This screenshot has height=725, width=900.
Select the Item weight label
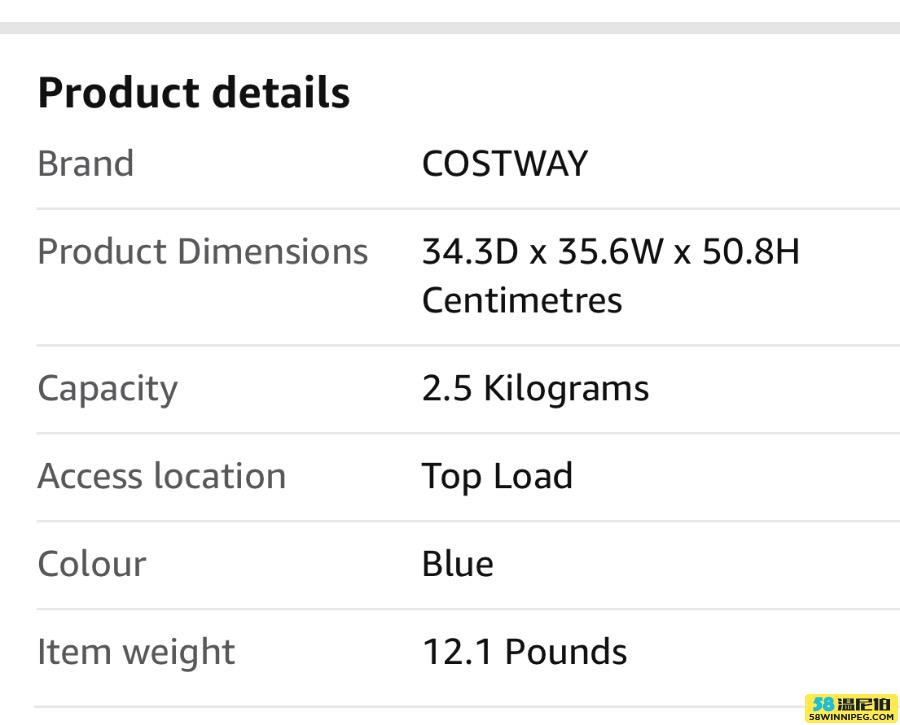[136, 653]
